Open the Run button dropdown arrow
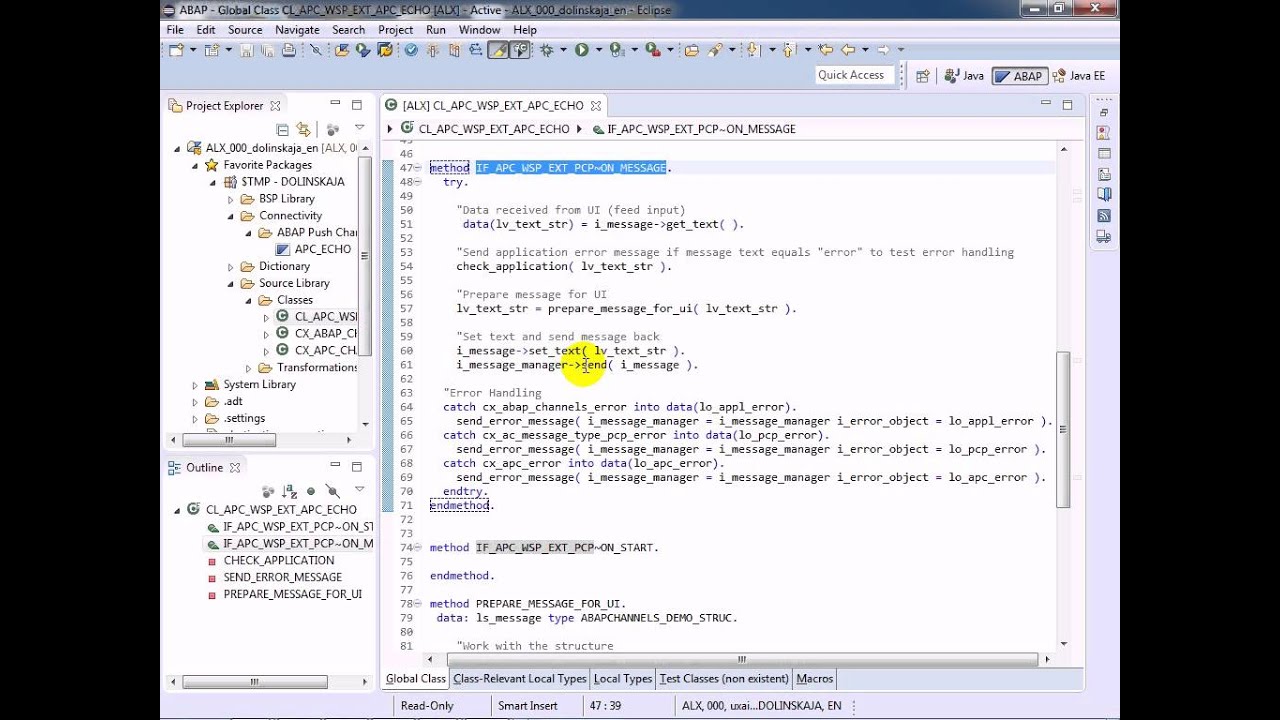Viewport: 1280px width, 720px height. click(x=598, y=50)
